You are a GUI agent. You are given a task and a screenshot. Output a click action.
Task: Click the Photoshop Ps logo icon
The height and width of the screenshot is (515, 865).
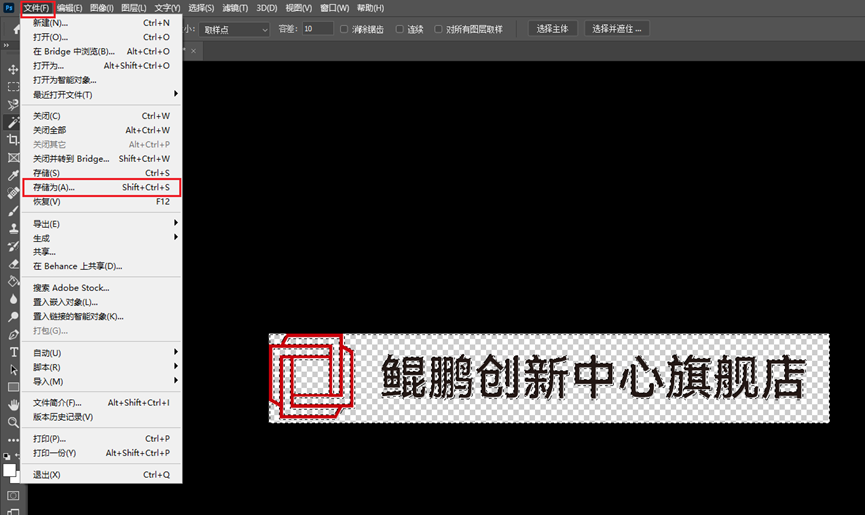point(8,8)
